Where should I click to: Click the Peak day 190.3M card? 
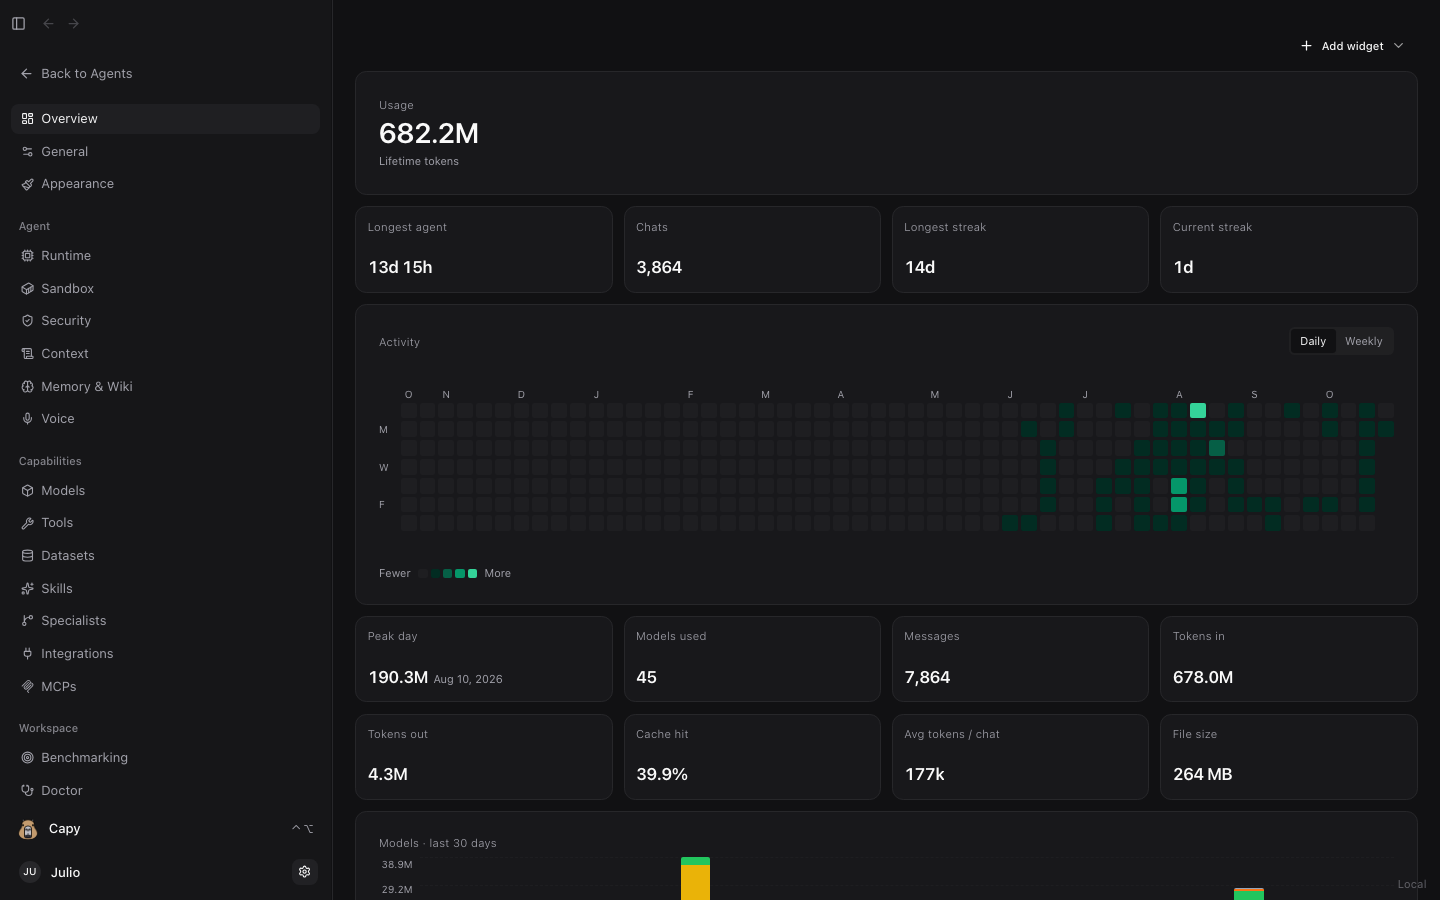coord(484,659)
